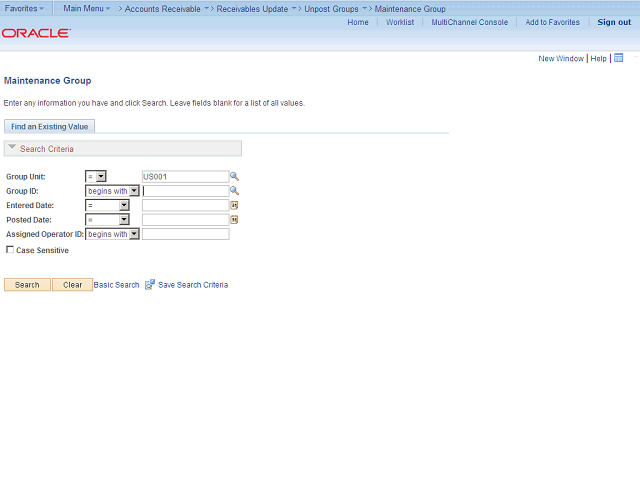Open New Window link
The height and width of the screenshot is (480, 640).
pos(561,58)
